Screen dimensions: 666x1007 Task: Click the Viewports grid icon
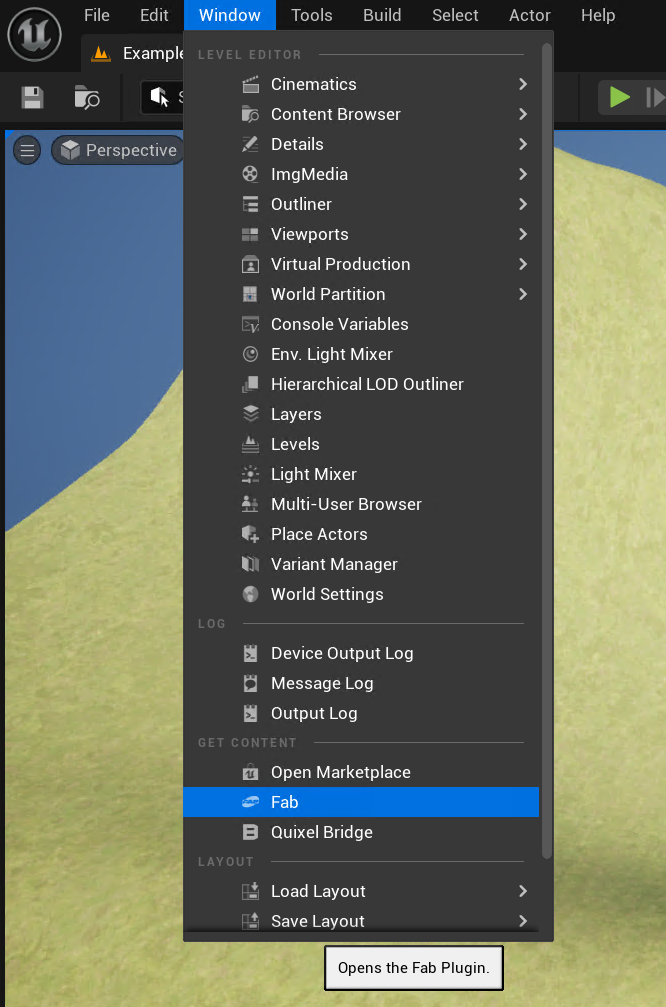tap(250, 234)
